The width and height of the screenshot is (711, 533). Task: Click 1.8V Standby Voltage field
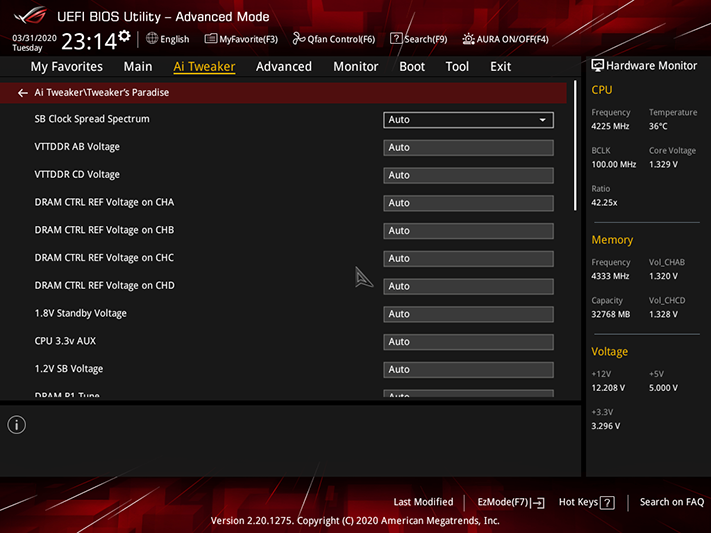[x=468, y=314]
